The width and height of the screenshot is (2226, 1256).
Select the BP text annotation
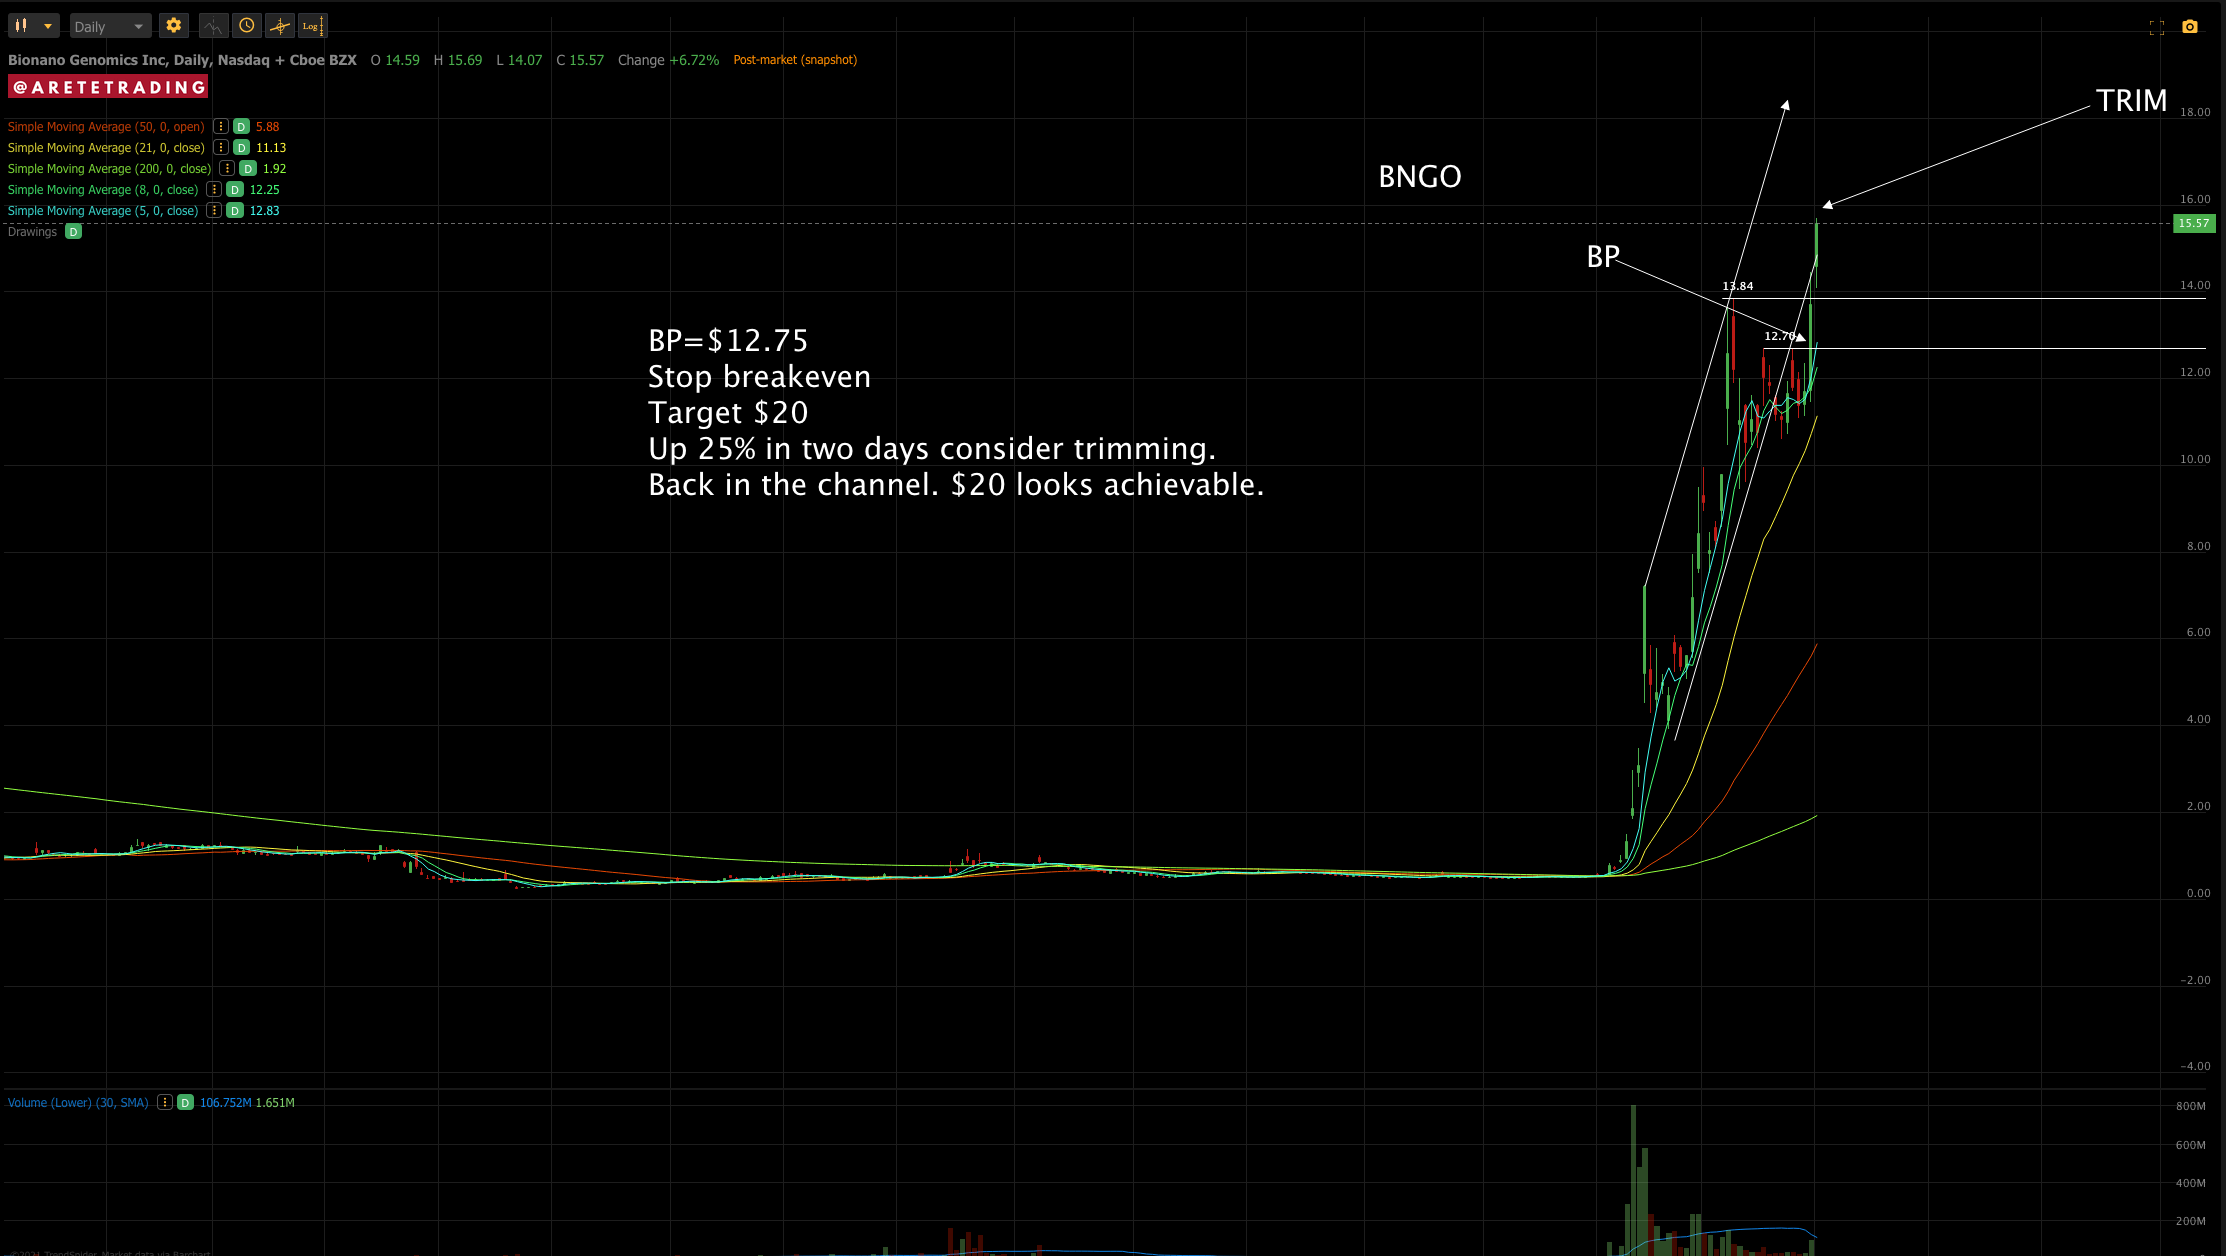coord(1603,257)
